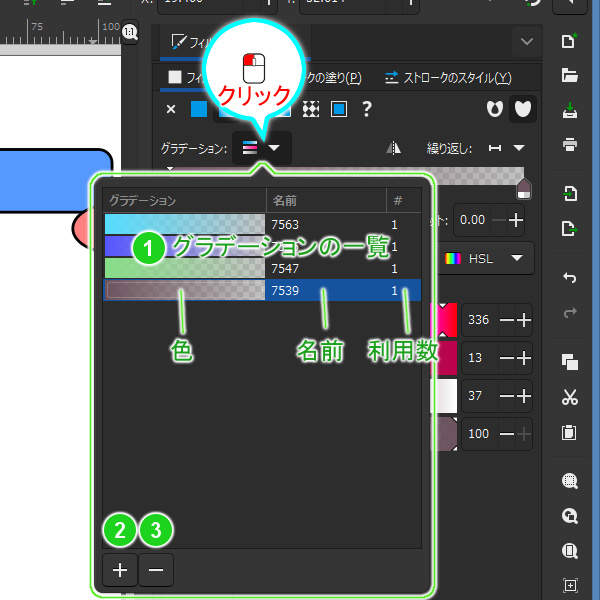
Task: Click the alpha slider beside value 100
Action: tap(445, 434)
